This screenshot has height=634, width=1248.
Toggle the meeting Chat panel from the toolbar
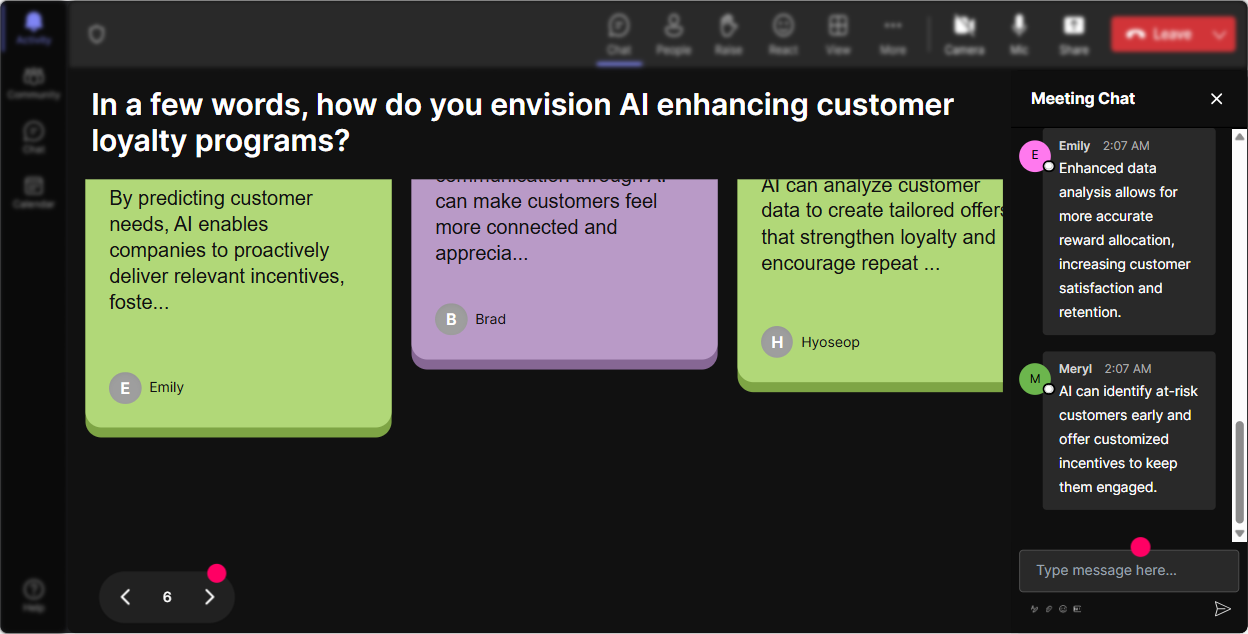click(x=619, y=34)
